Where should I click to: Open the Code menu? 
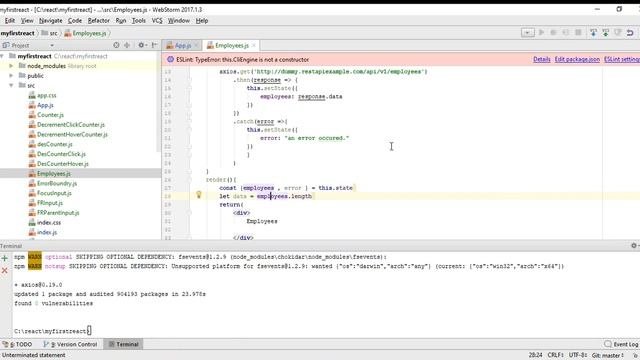click(75, 20)
